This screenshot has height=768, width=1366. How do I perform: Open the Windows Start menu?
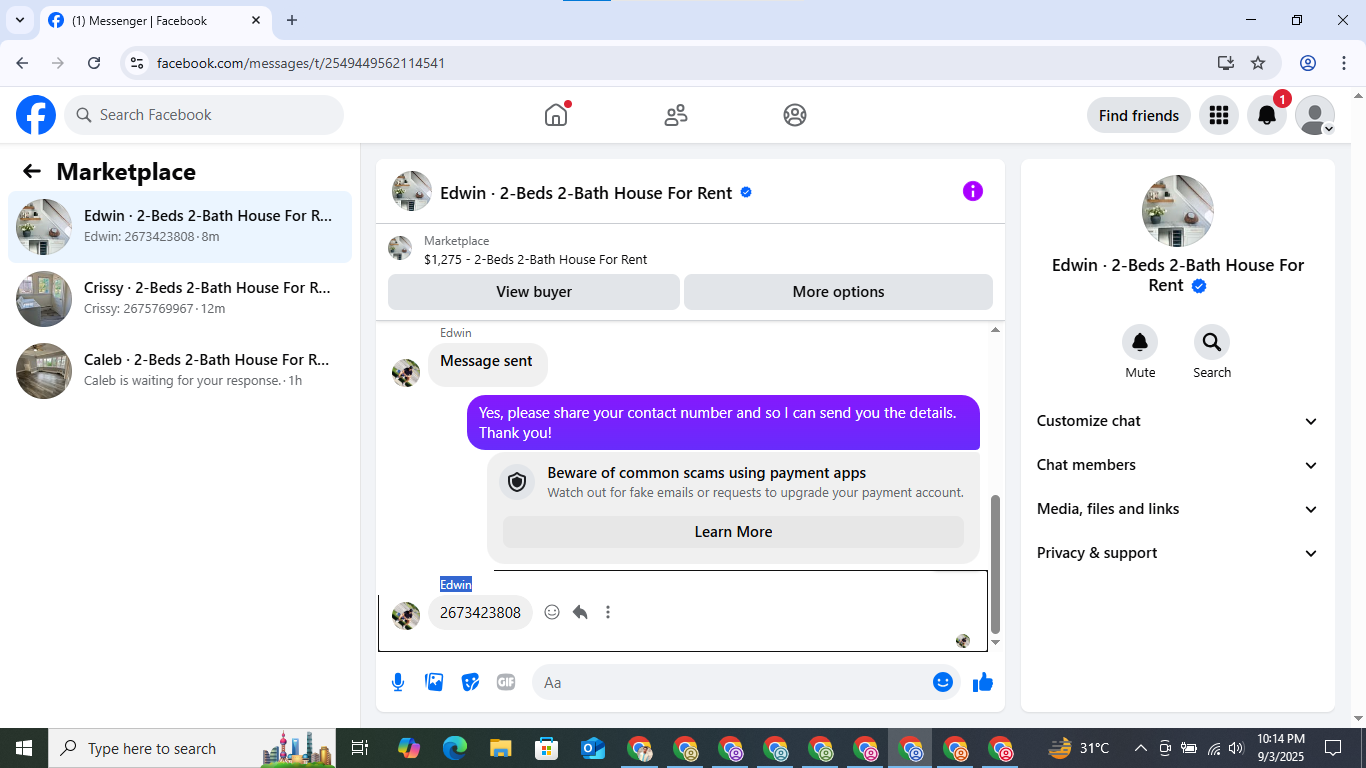24,748
